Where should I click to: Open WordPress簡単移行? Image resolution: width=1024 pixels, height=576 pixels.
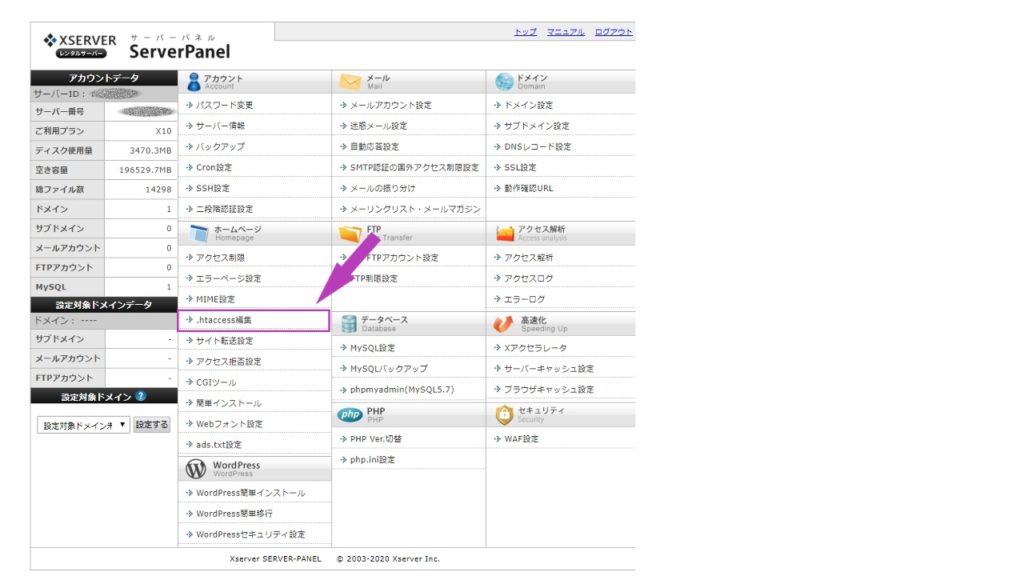(234, 514)
